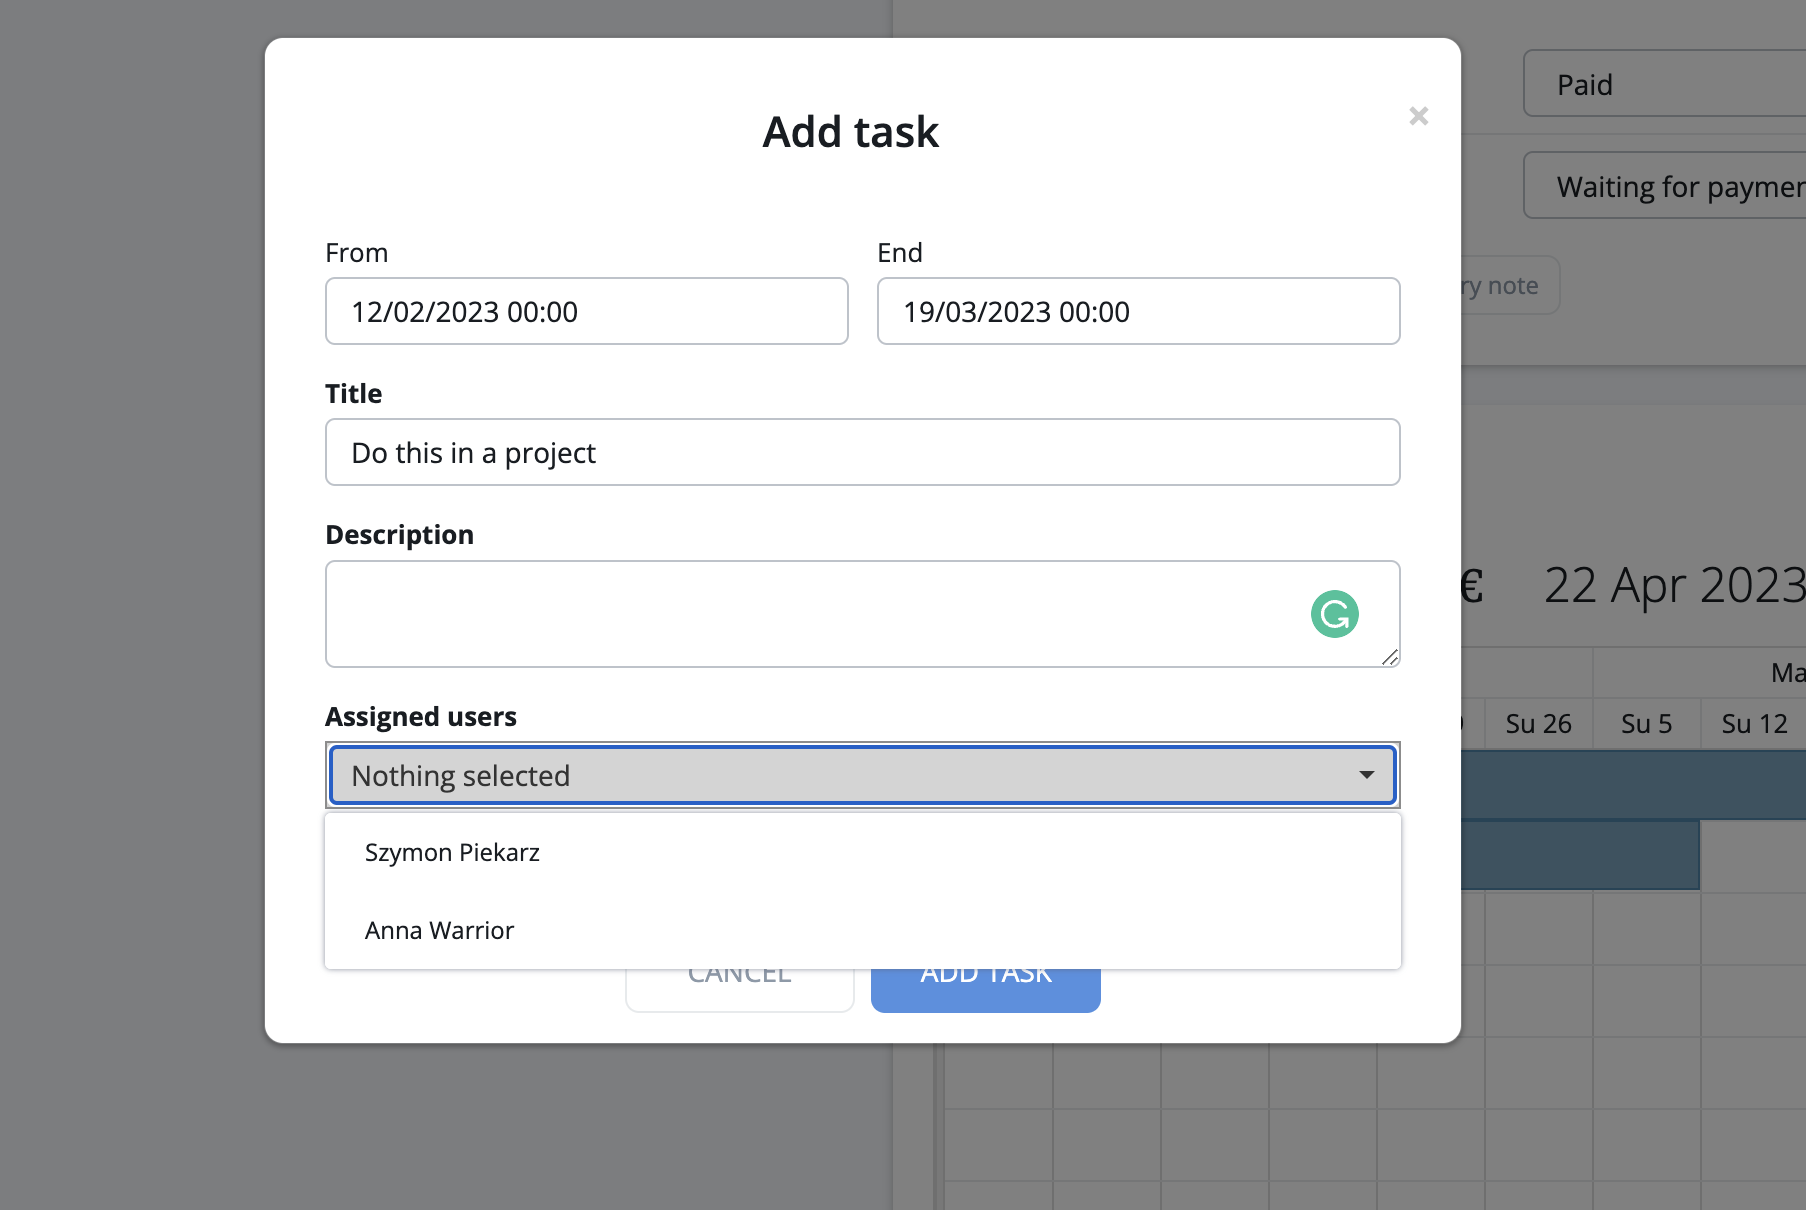Select Szymon Piekarz from the list
1806x1210 pixels.
point(452,853)
